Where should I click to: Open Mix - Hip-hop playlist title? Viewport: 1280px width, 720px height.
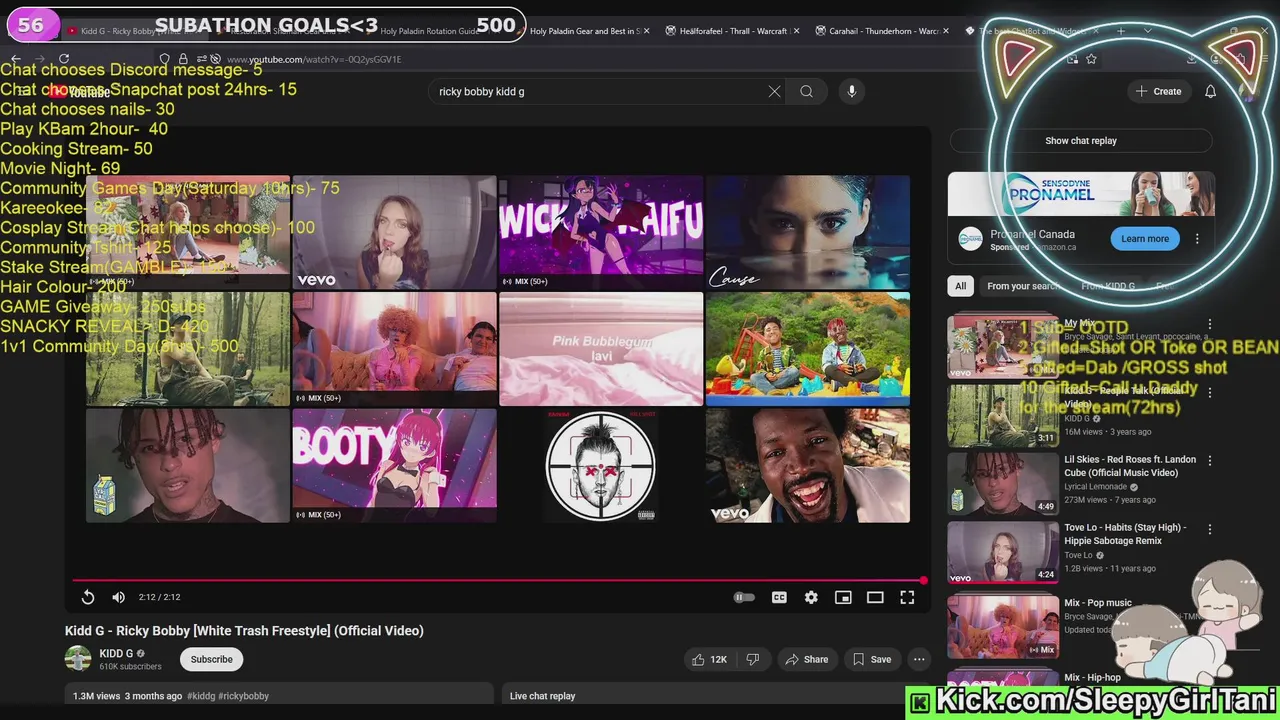pos(1093,678)
